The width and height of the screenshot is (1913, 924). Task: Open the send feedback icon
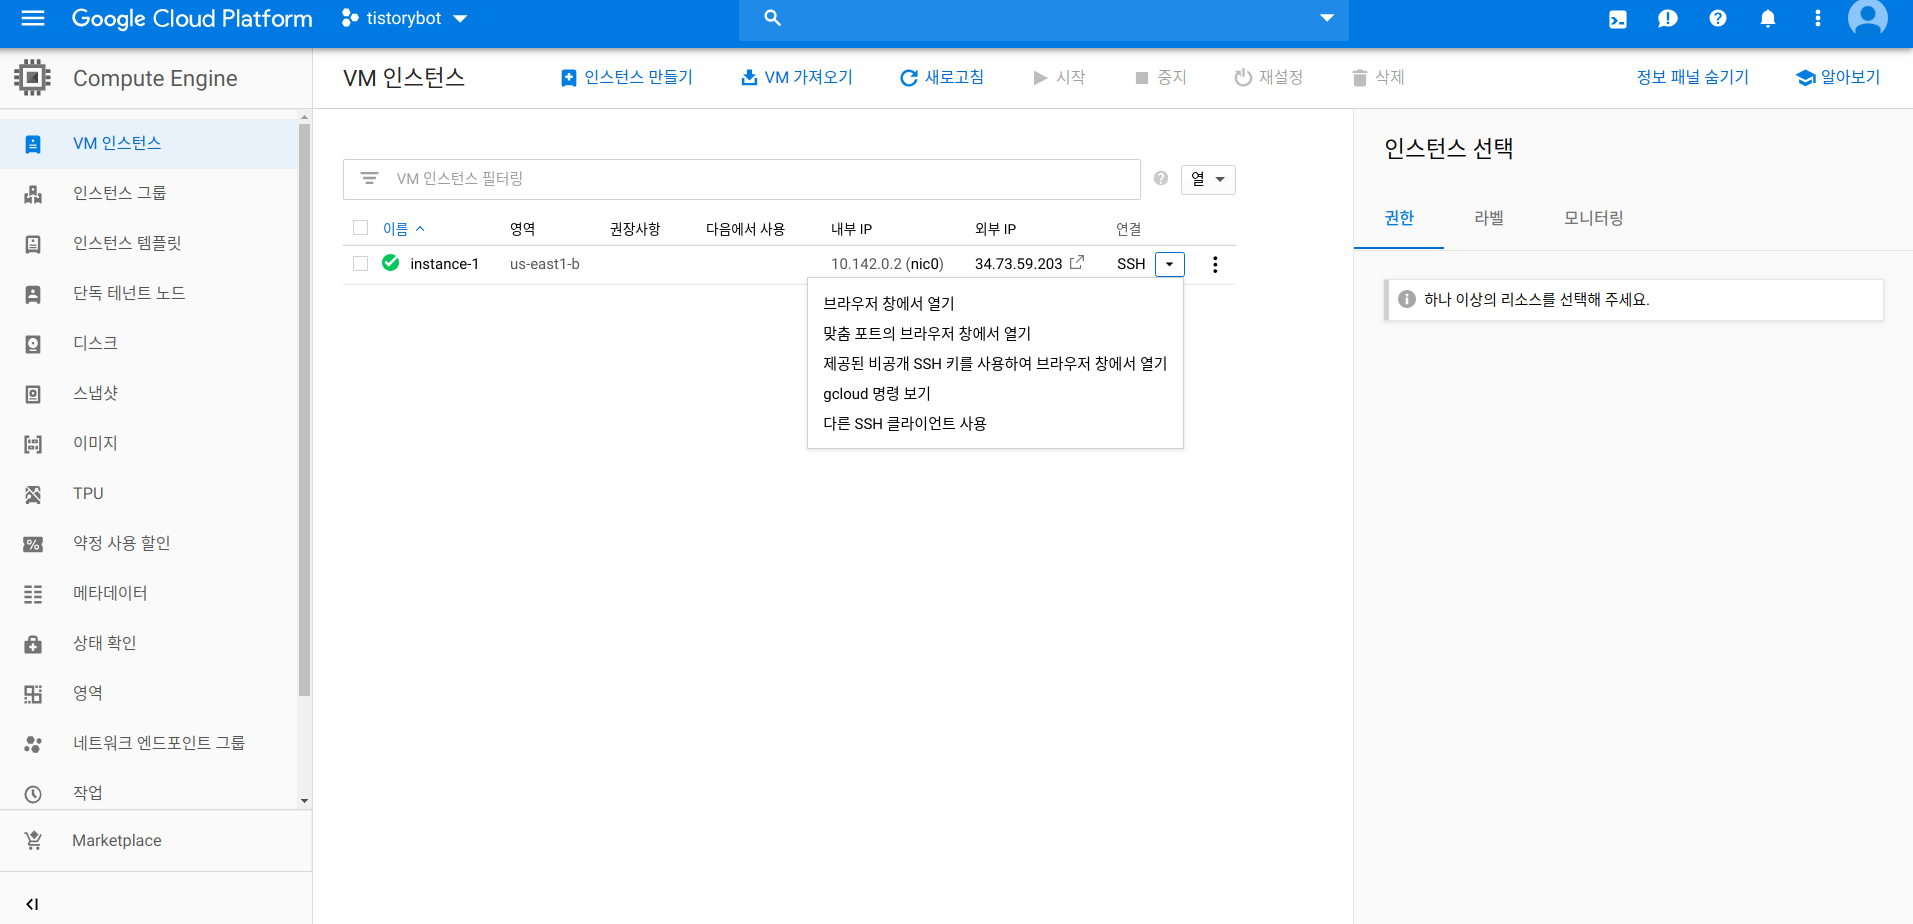click(1667, 19)
